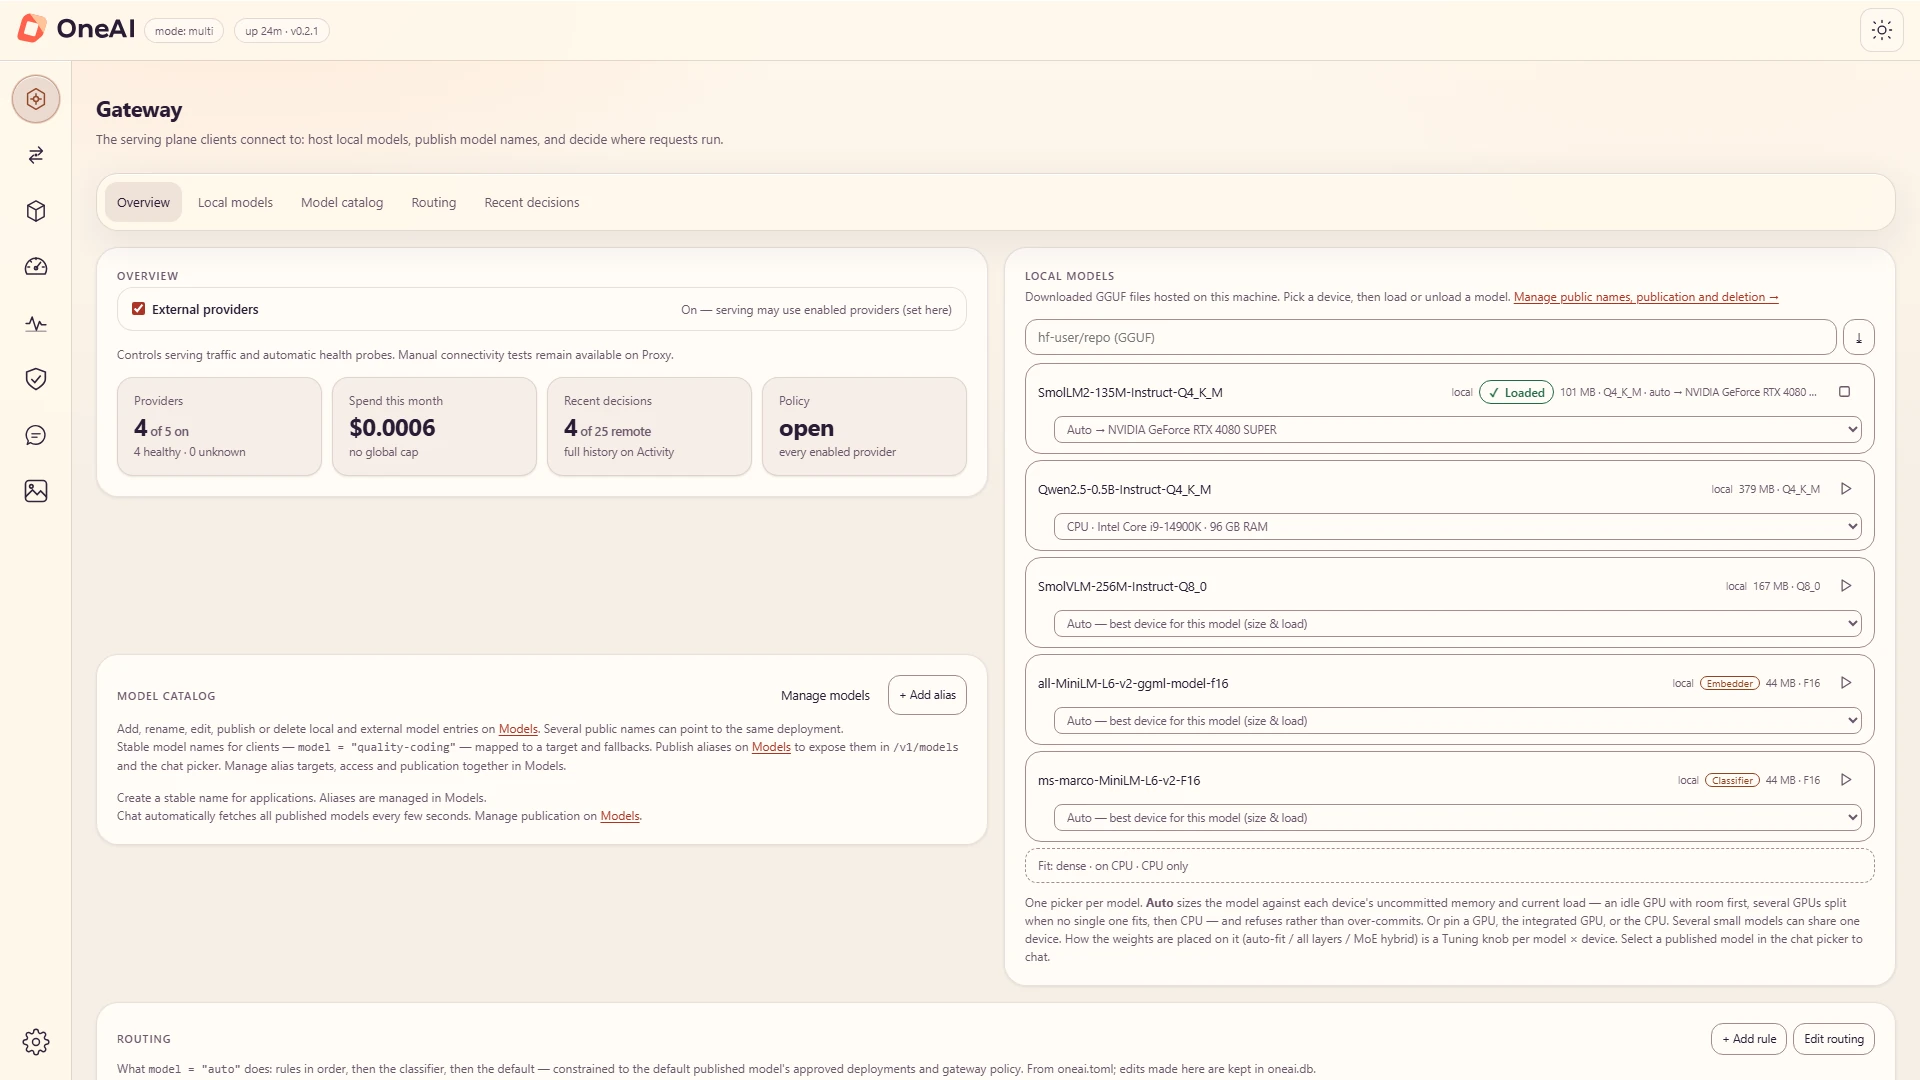This screenshot has height=1080, width=1920.
Task: Click Manage models in Model Catalog
Action: point(825,695)
